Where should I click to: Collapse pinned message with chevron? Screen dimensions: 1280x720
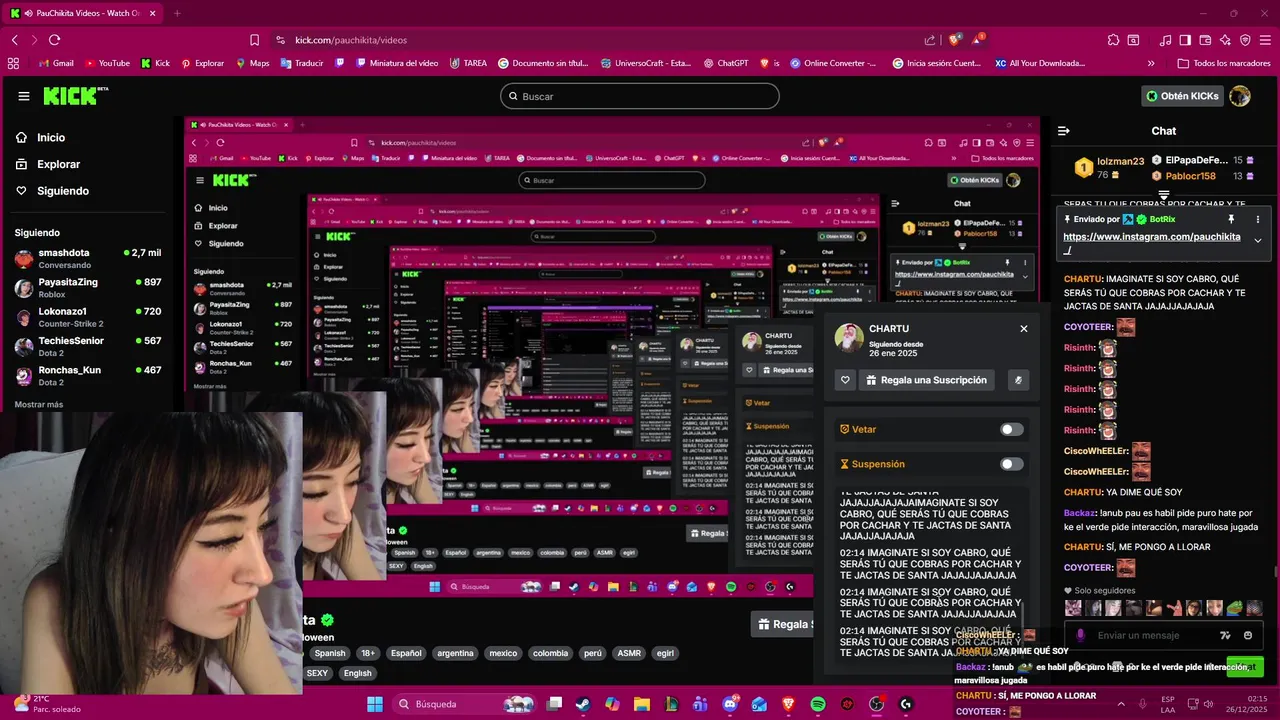[1258, 240]
